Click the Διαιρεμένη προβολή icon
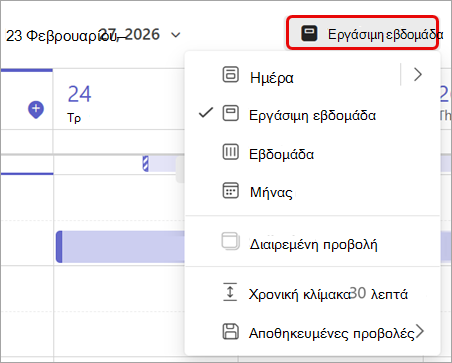The image size is (452, 363). (230, 241)
